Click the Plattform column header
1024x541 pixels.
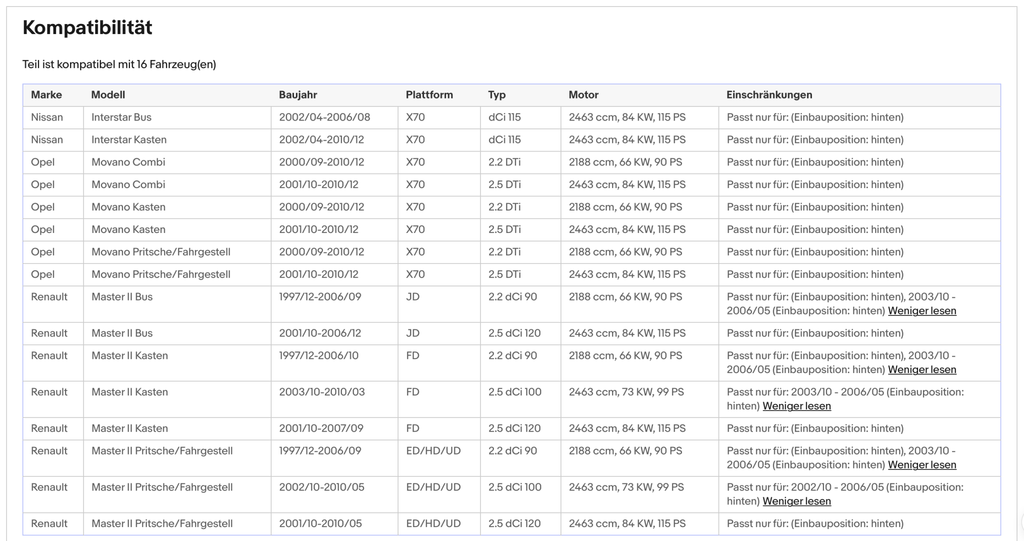point(429,95)
